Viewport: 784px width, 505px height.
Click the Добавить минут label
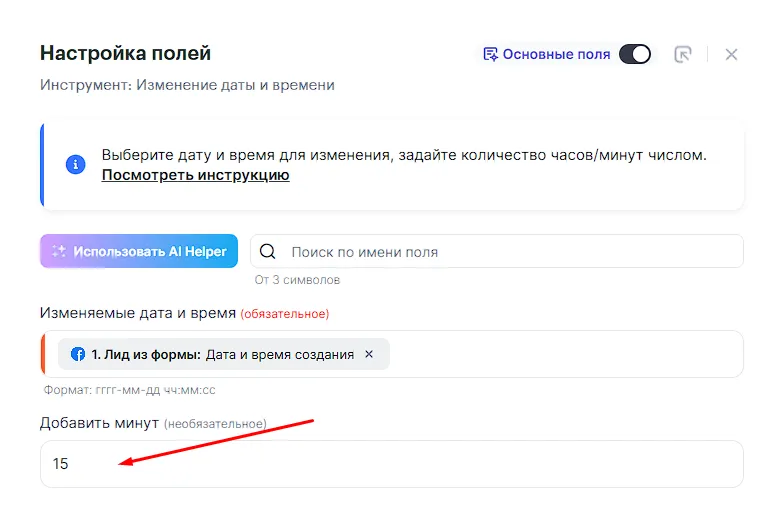[x=100, y=423]
